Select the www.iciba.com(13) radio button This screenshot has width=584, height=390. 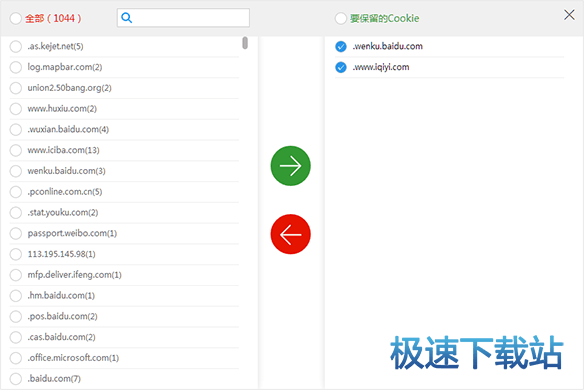16,150
